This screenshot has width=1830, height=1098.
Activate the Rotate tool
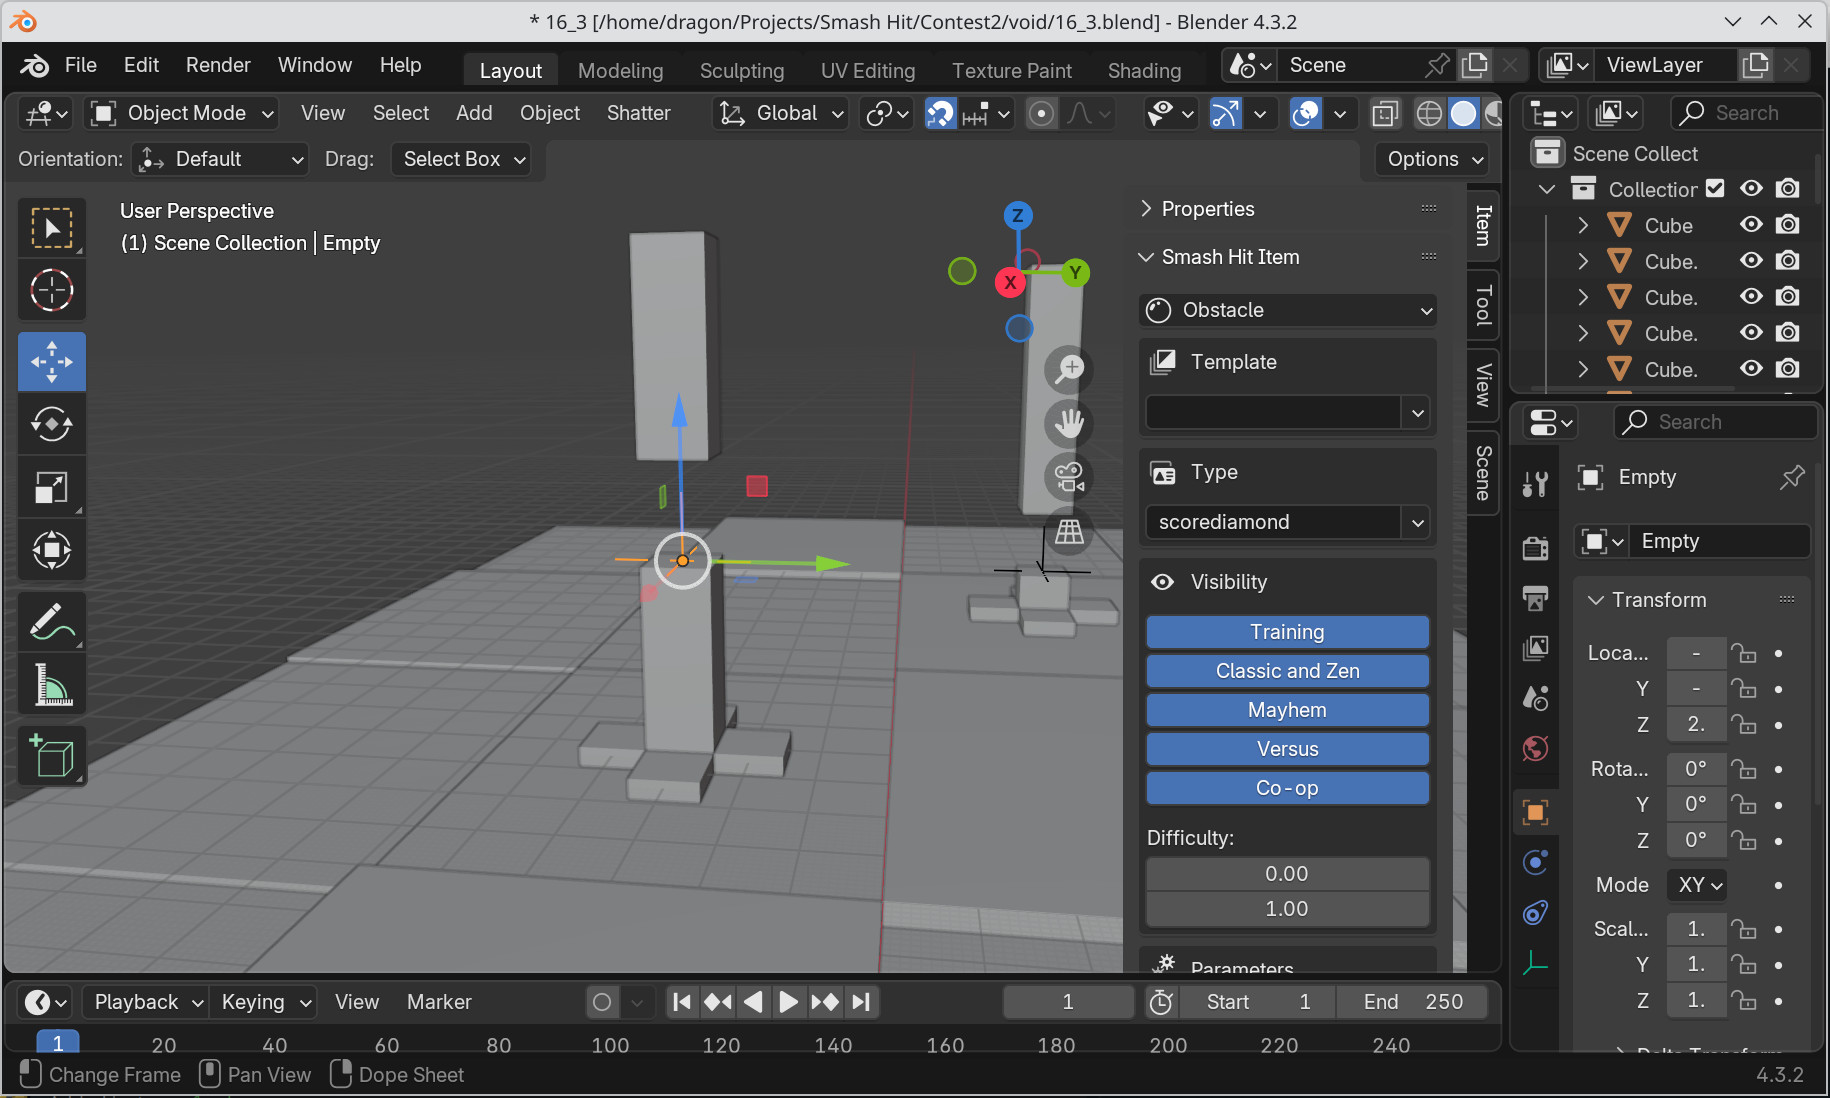(51, 423)
